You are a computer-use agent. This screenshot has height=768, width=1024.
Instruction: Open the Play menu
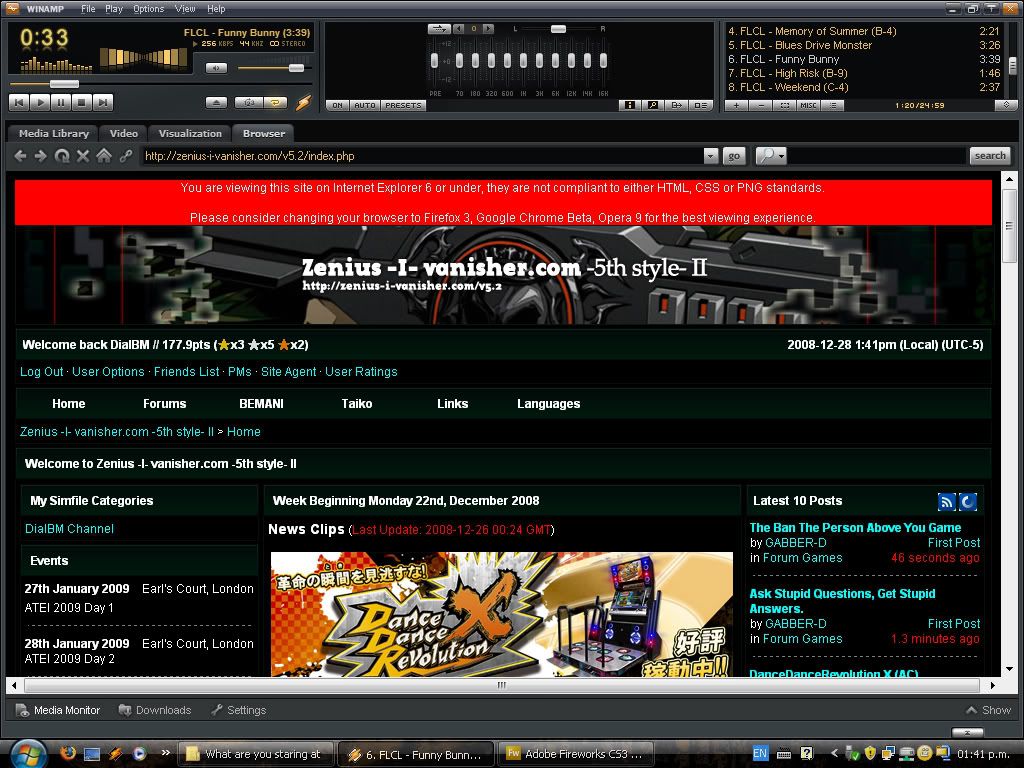114,9
